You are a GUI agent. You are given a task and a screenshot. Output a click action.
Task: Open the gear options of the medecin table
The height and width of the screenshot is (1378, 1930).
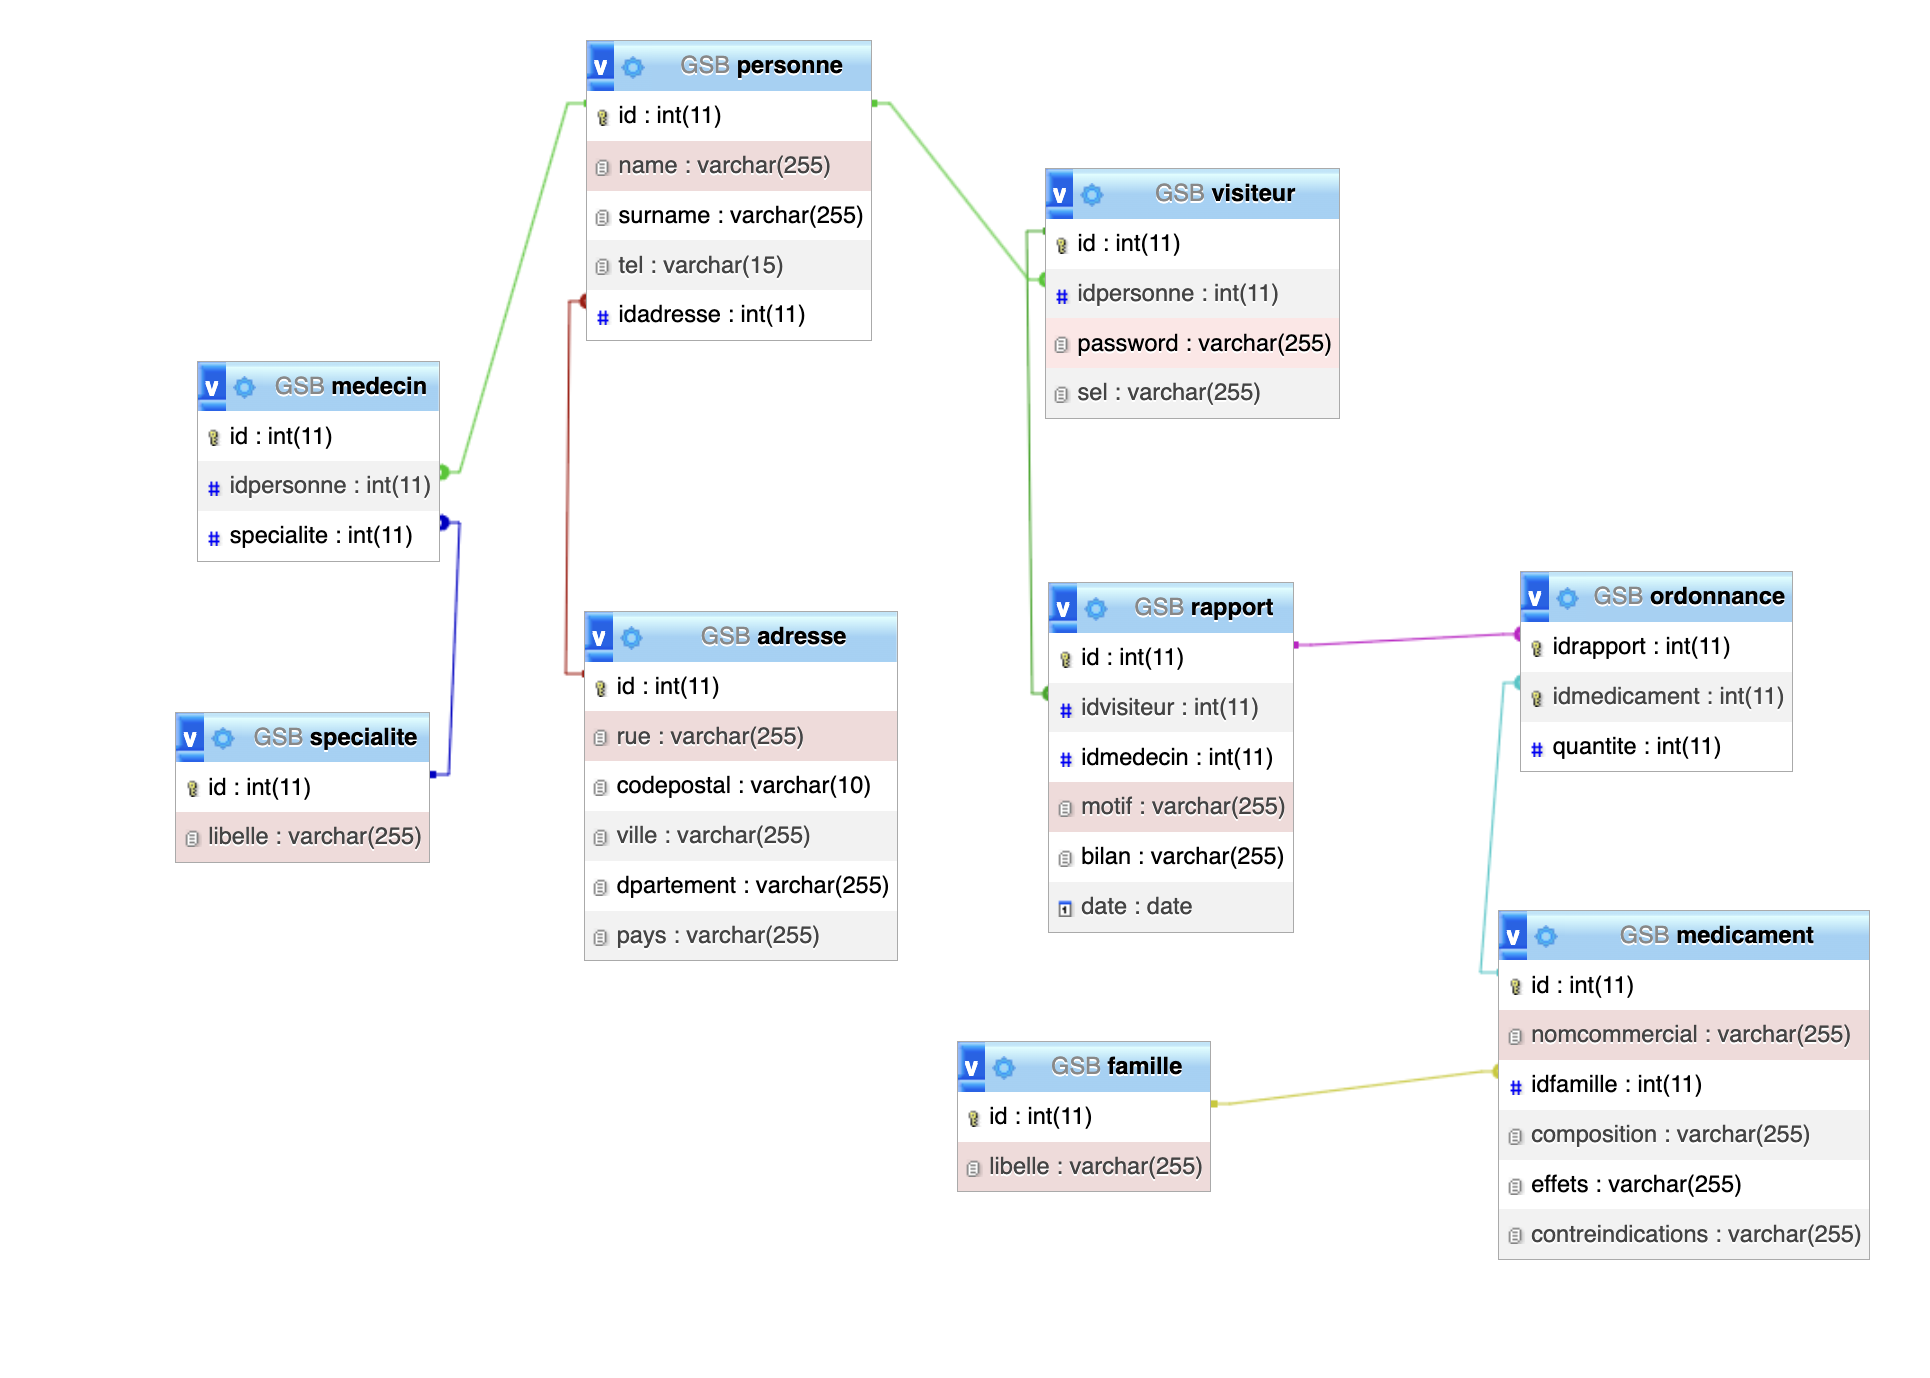coord(244,387)
